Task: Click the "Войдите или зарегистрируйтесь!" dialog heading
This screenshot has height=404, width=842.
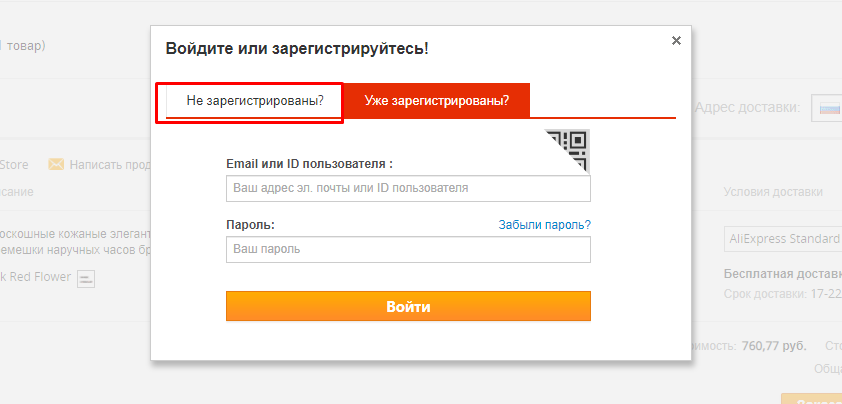Action: [296, 48]
